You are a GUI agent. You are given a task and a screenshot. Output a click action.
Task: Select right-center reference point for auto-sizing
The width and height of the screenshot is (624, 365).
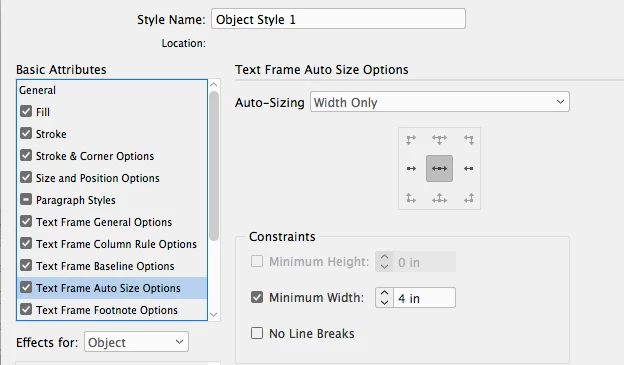click(x=468, y=169)
